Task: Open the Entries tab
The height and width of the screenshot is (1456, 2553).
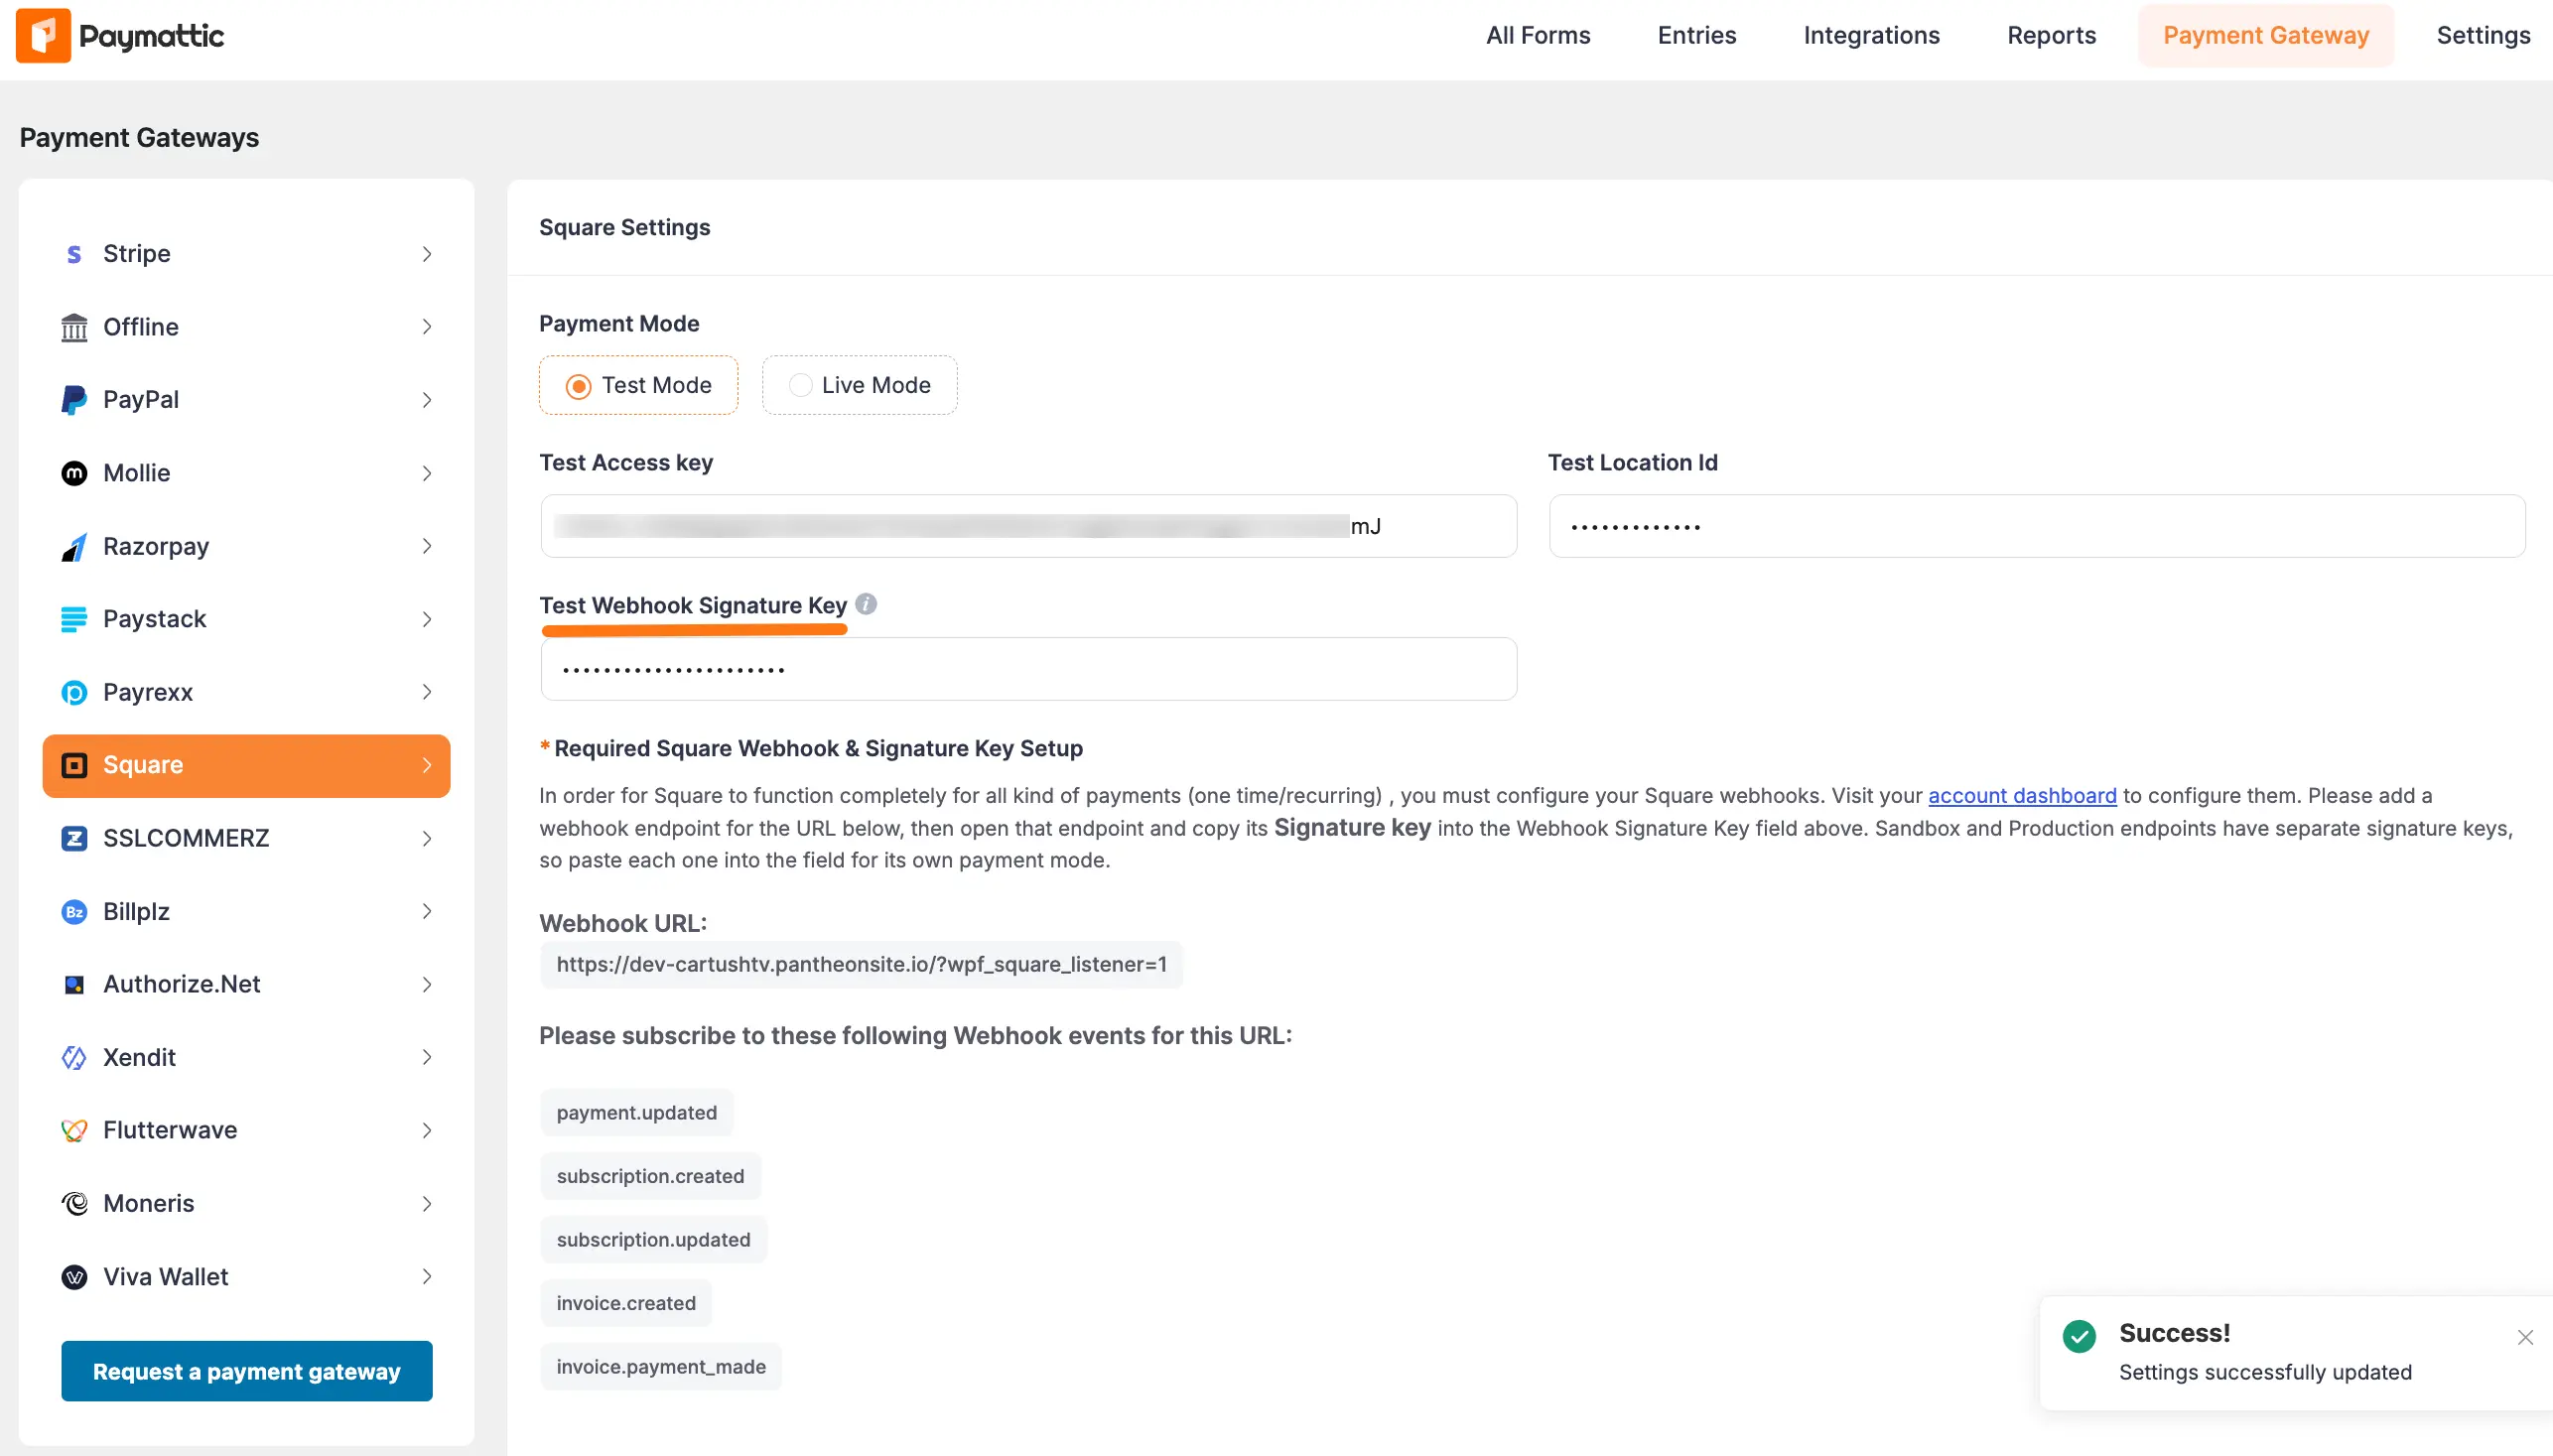Action: (x=1696, y=35)
